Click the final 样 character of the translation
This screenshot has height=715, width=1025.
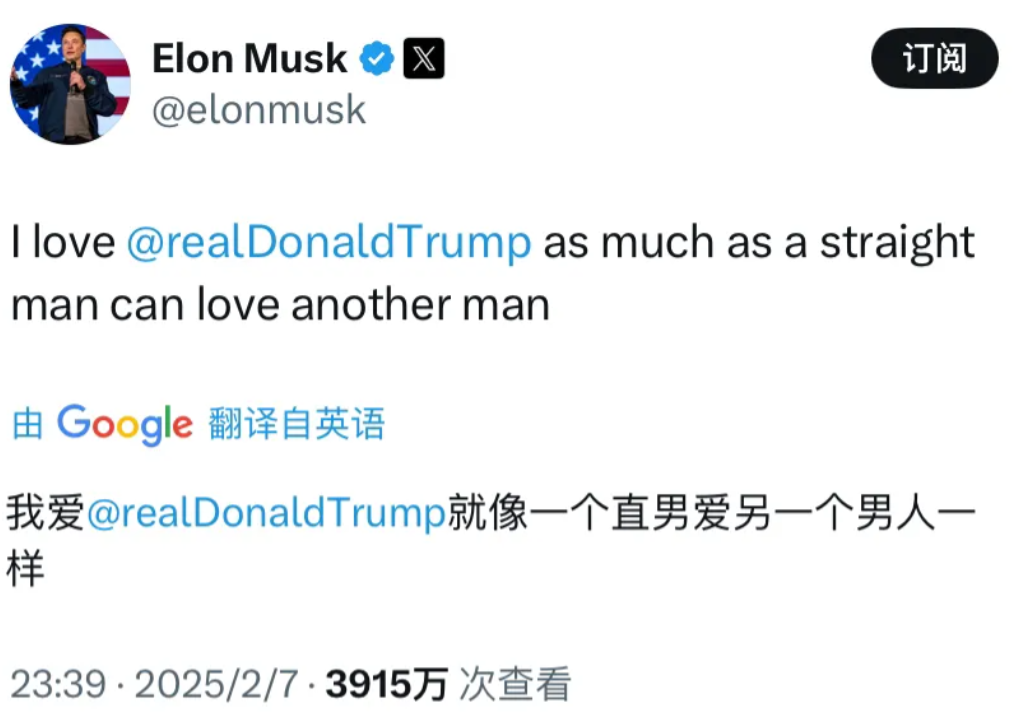click(25, 568)
